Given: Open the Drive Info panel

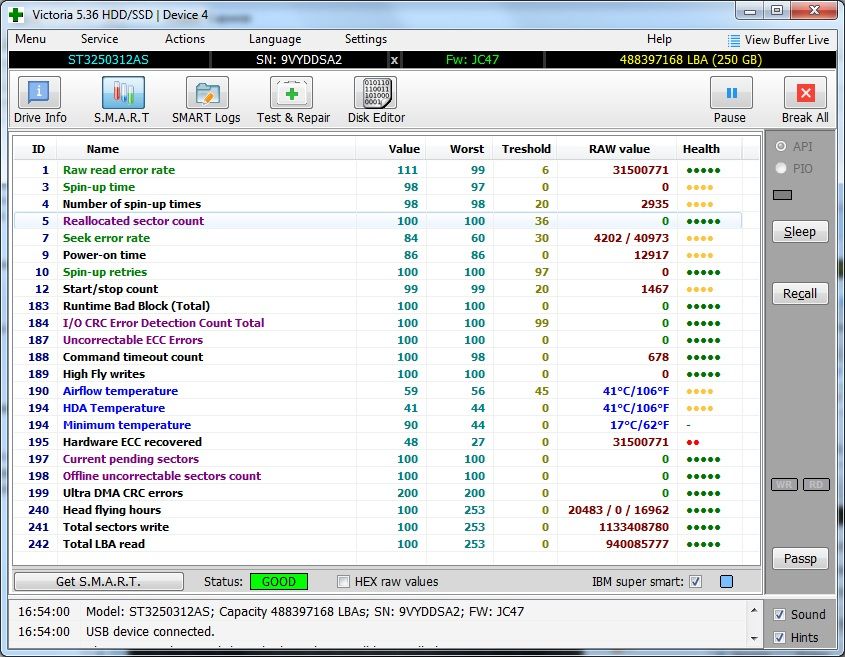Looking at the screenshot, I should 39,93.
